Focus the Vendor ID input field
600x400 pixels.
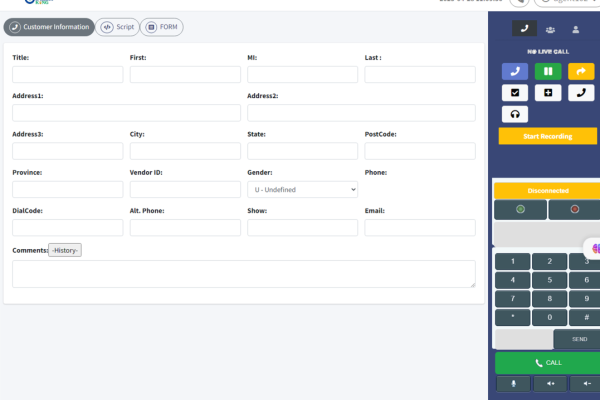coord(185,189)
